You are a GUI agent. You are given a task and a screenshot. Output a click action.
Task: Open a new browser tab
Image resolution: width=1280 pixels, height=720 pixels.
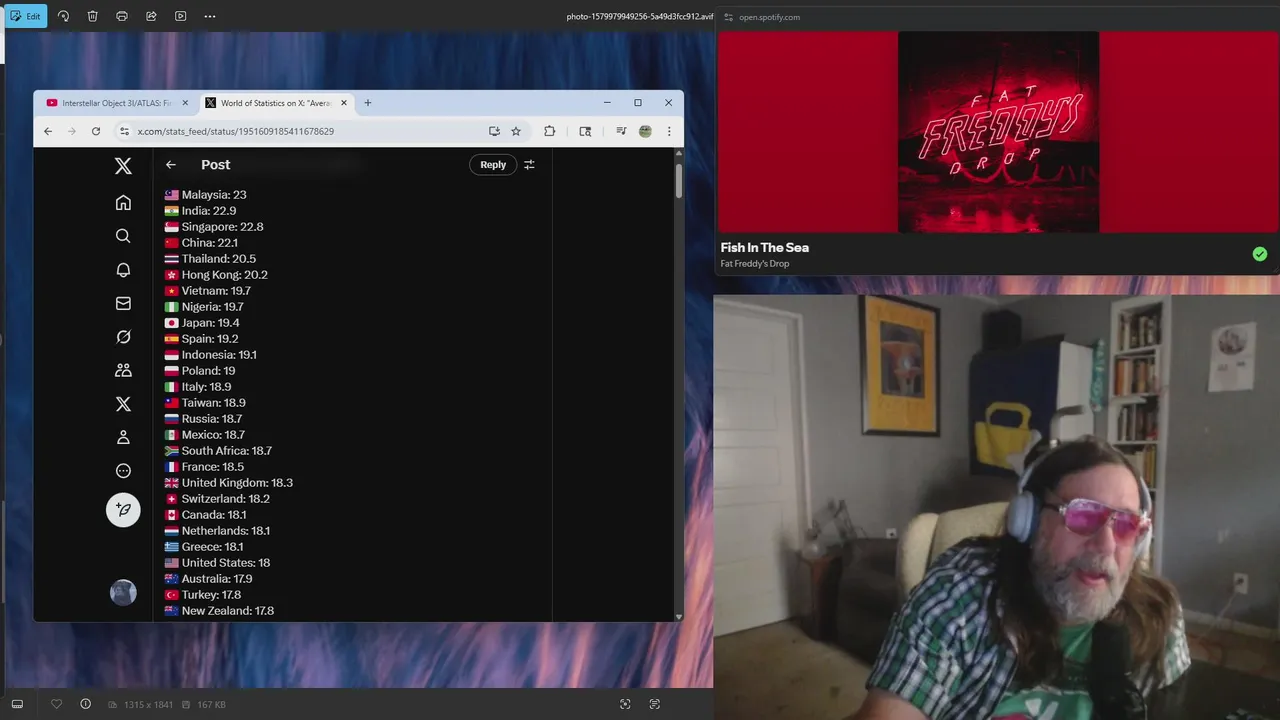[367, 103]
